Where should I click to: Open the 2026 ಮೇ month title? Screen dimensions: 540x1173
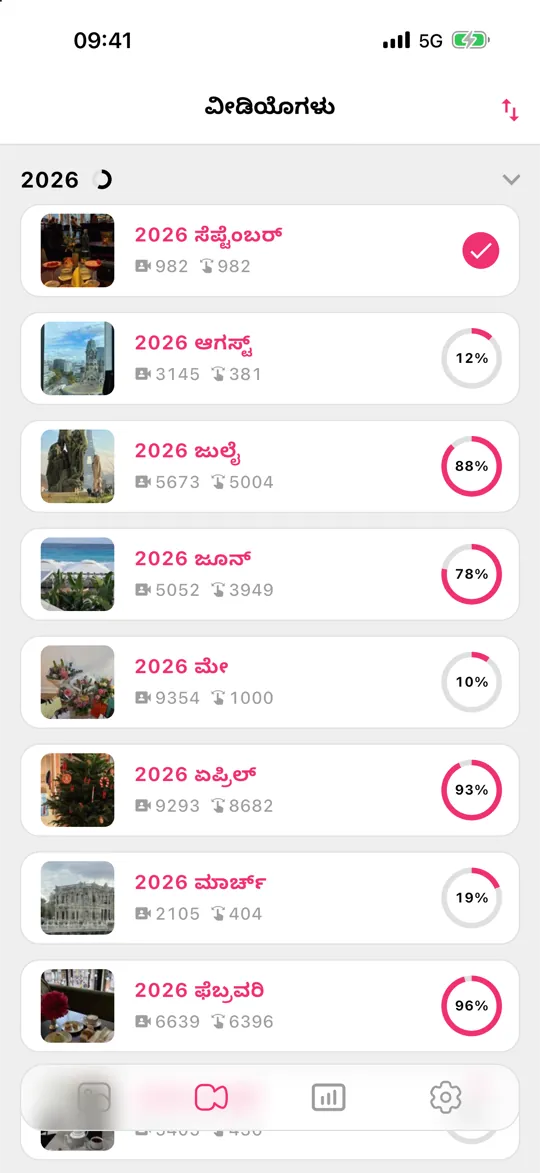182,666
